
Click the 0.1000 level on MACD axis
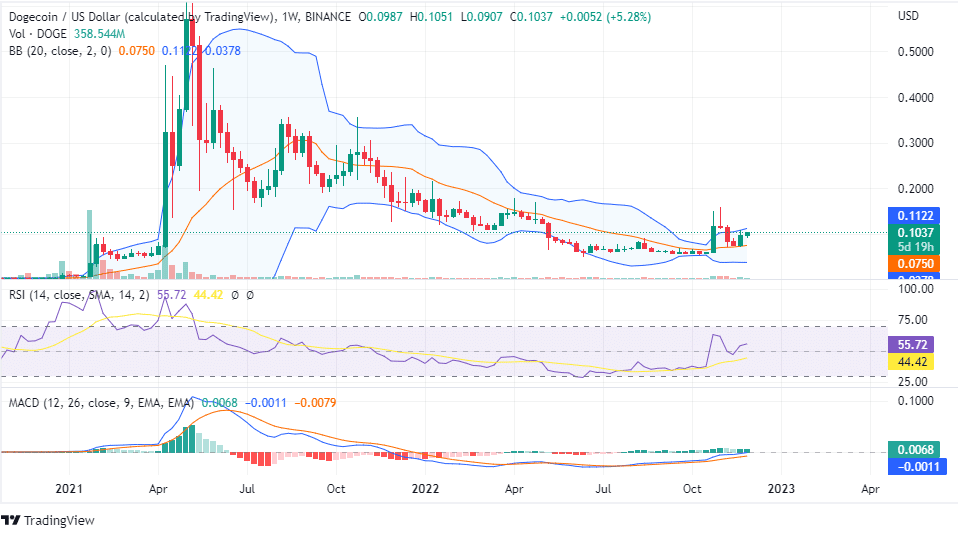915,401
